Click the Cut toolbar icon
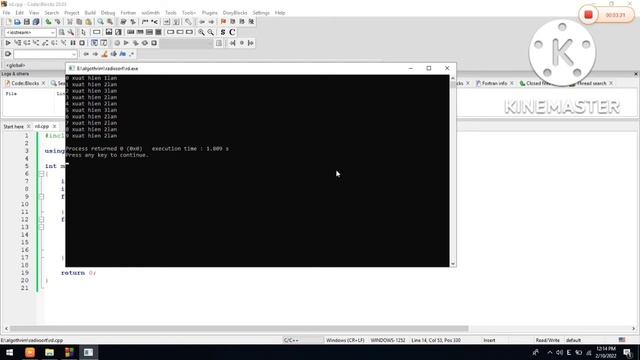 click(x=70, y=22)
